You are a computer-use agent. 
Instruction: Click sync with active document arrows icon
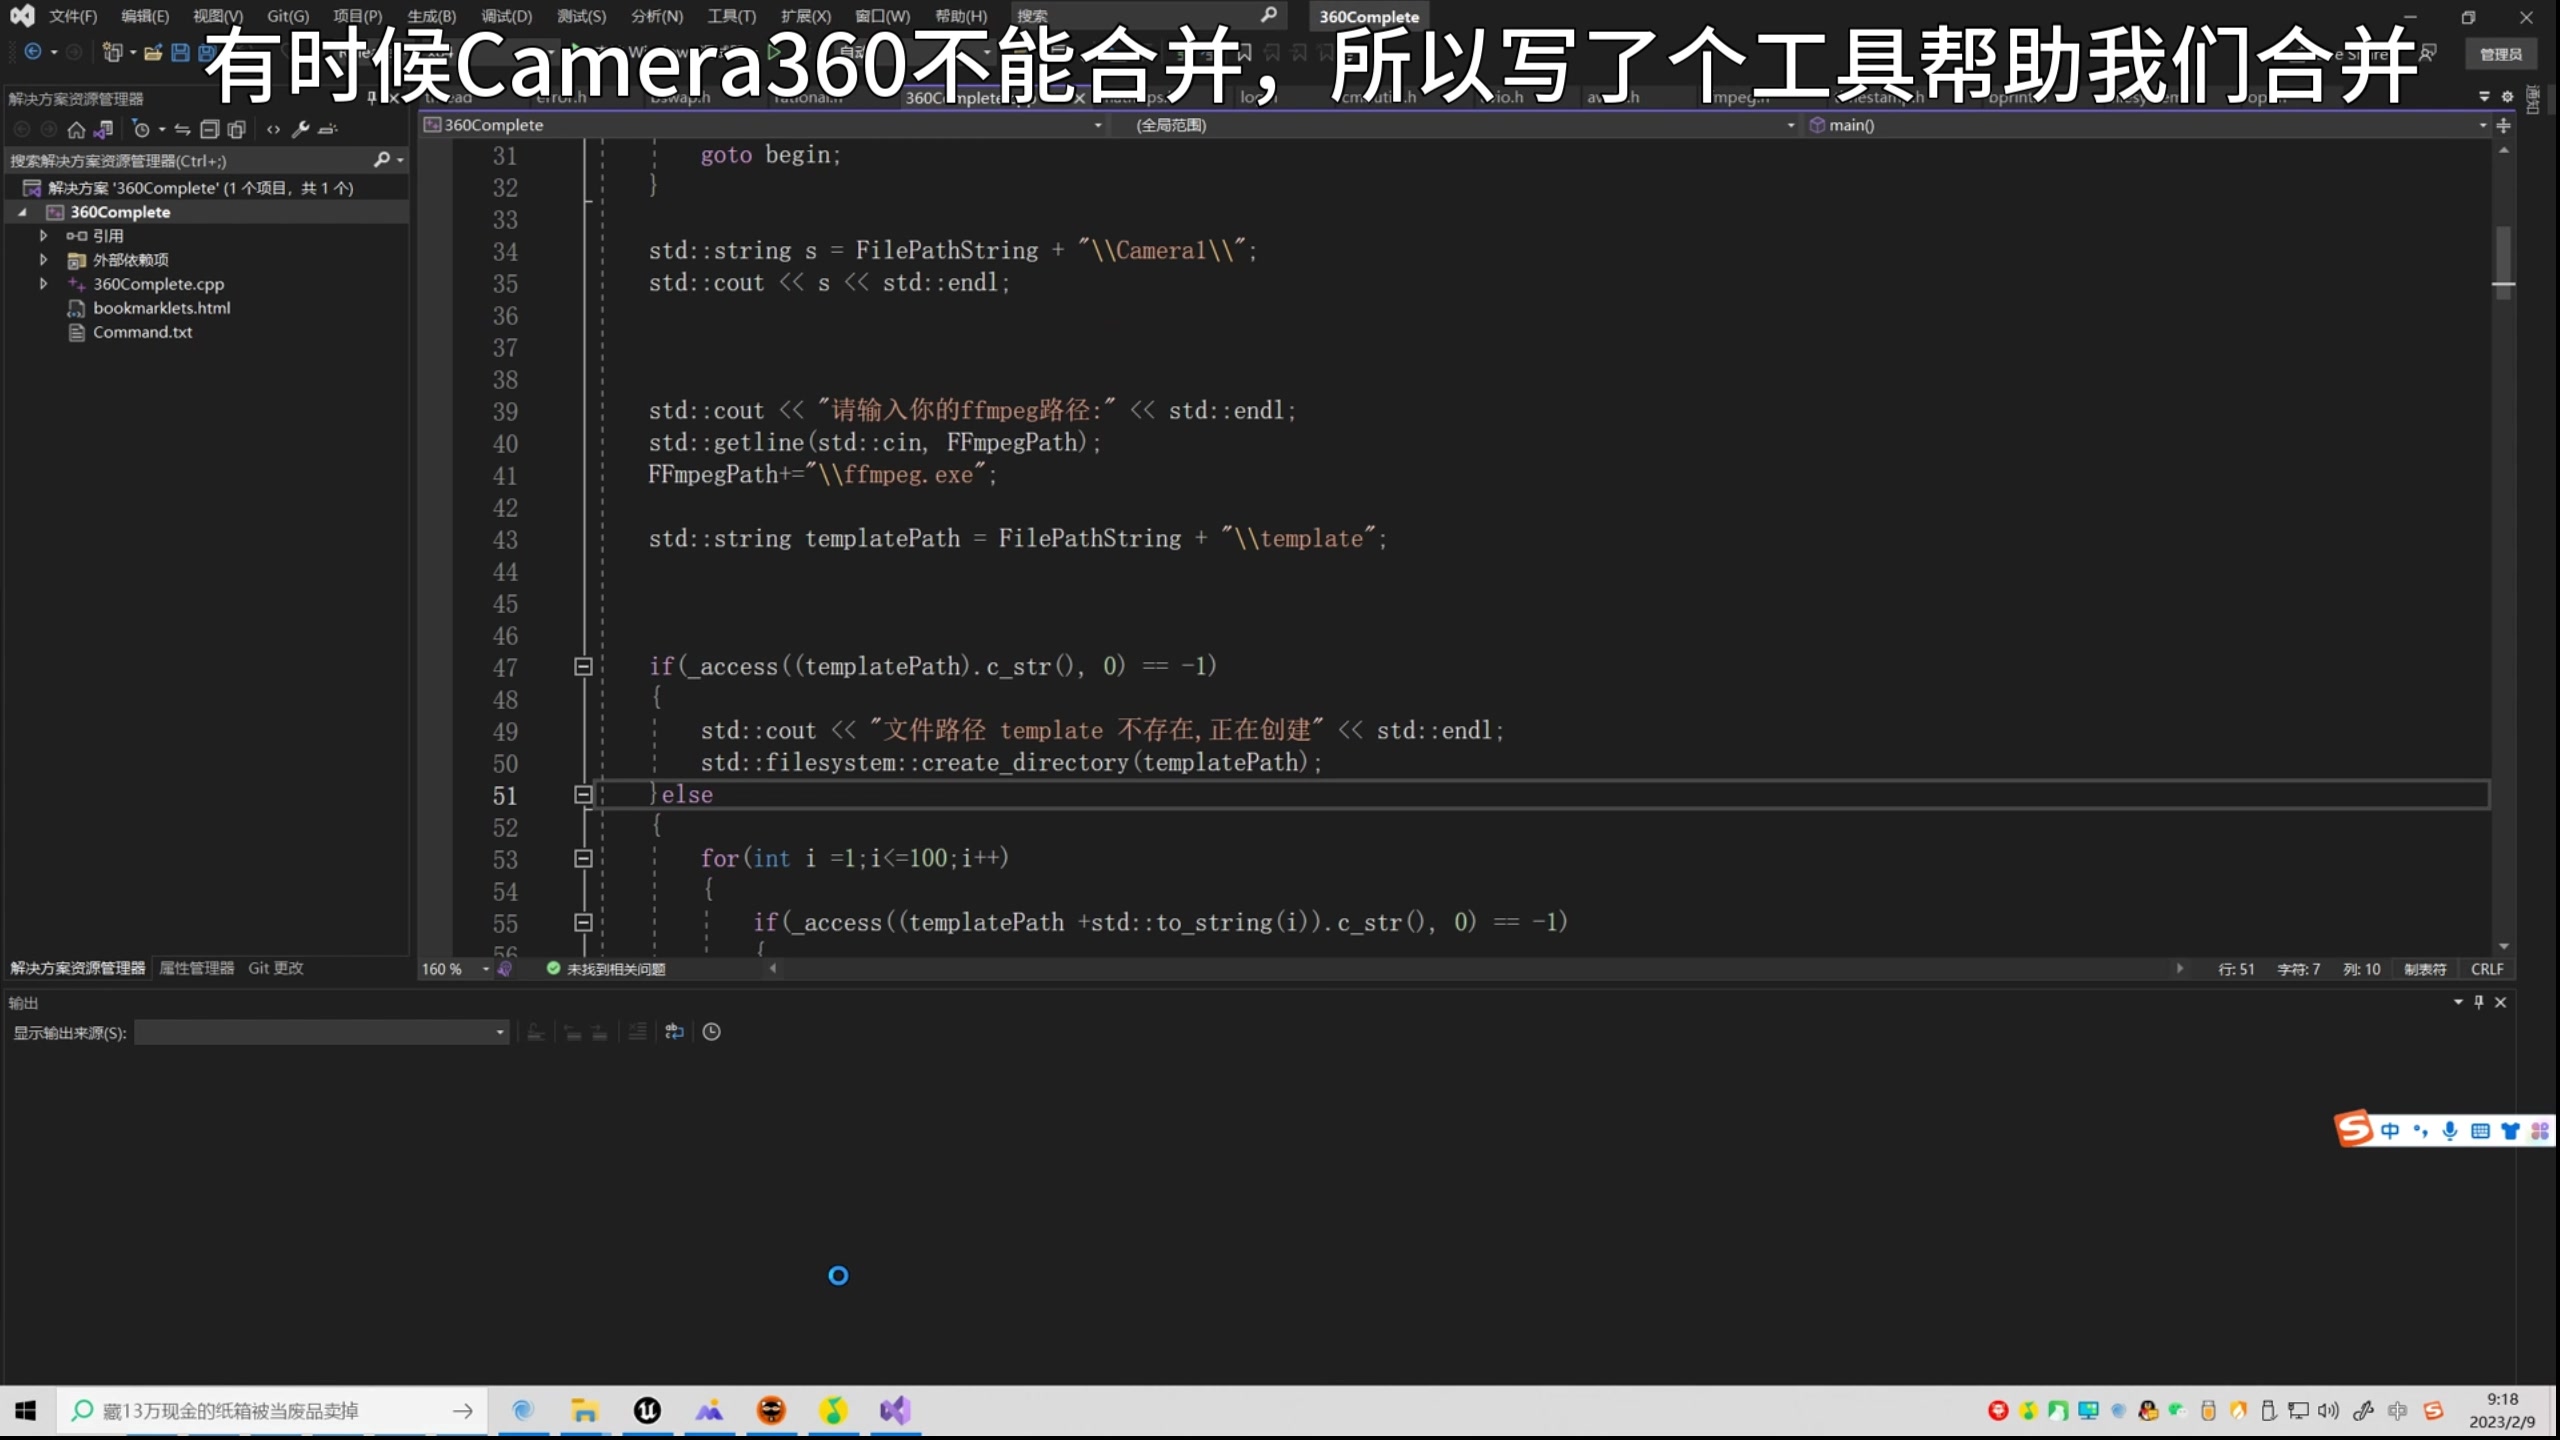click(x=182, y=129)
